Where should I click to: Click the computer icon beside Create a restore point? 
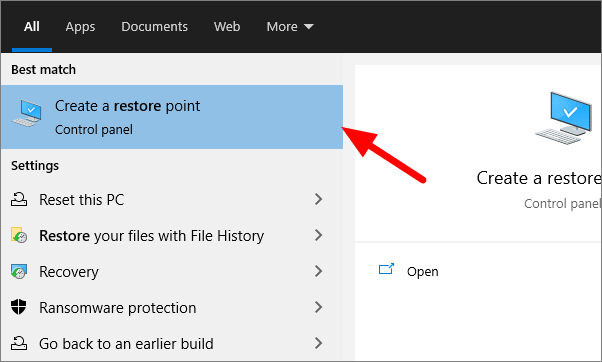[x=27, y=113]
